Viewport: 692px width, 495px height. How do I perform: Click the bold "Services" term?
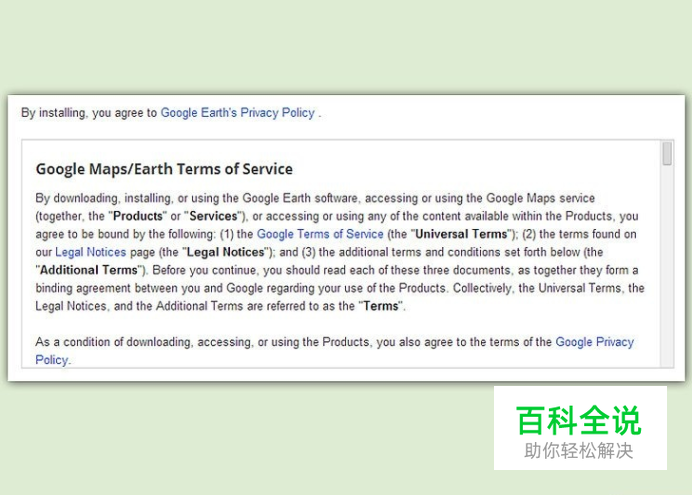(x=213, y=216)
